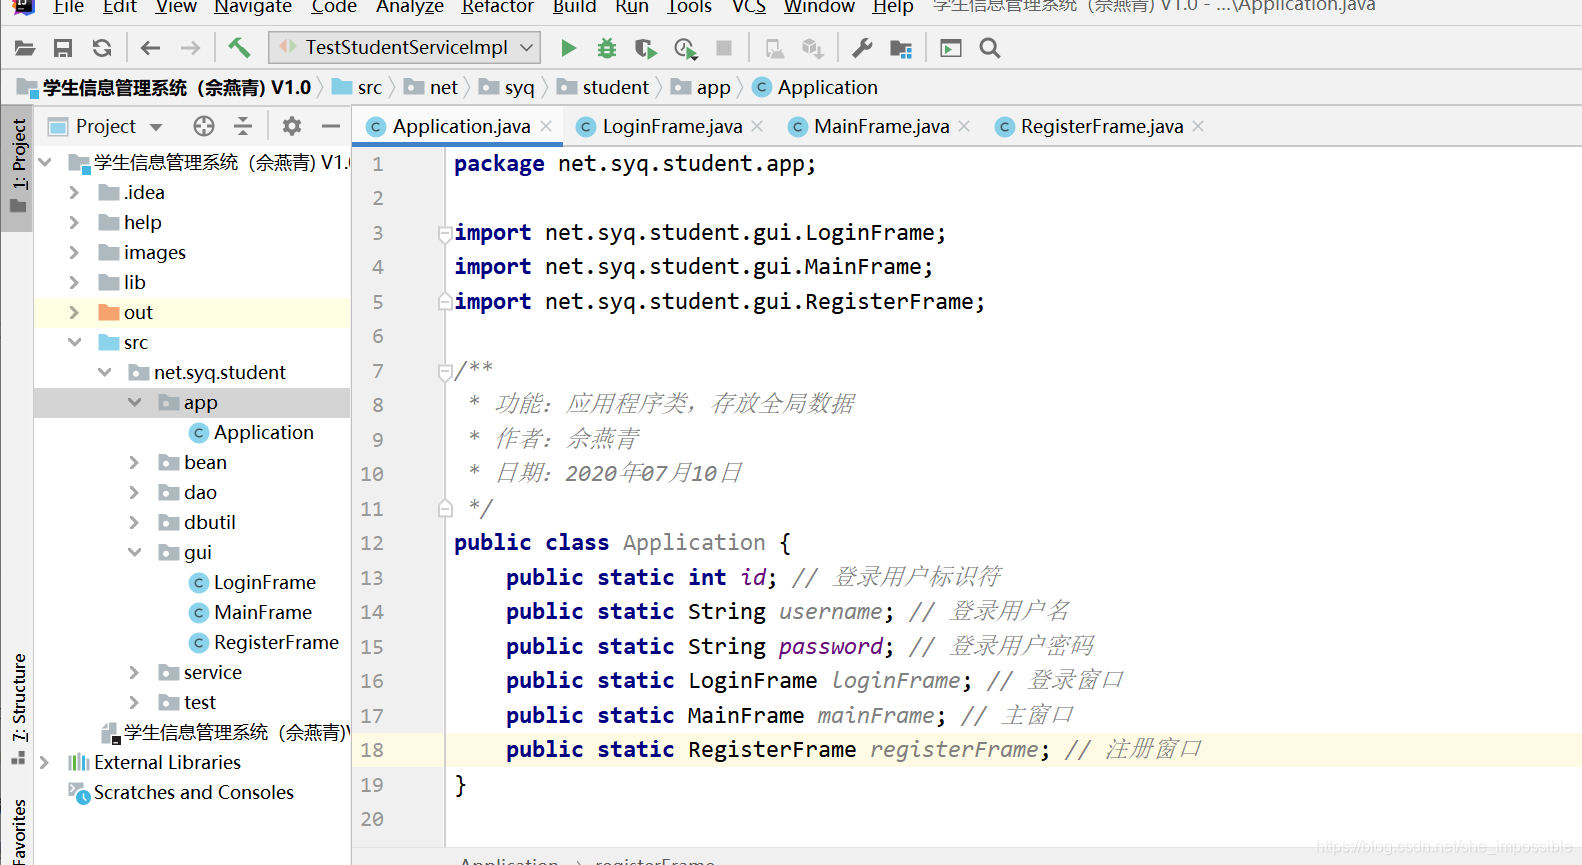This screenshot has width=1582, height=865.
Task: Open Project panel gear options
Action: tap(292, 126)
